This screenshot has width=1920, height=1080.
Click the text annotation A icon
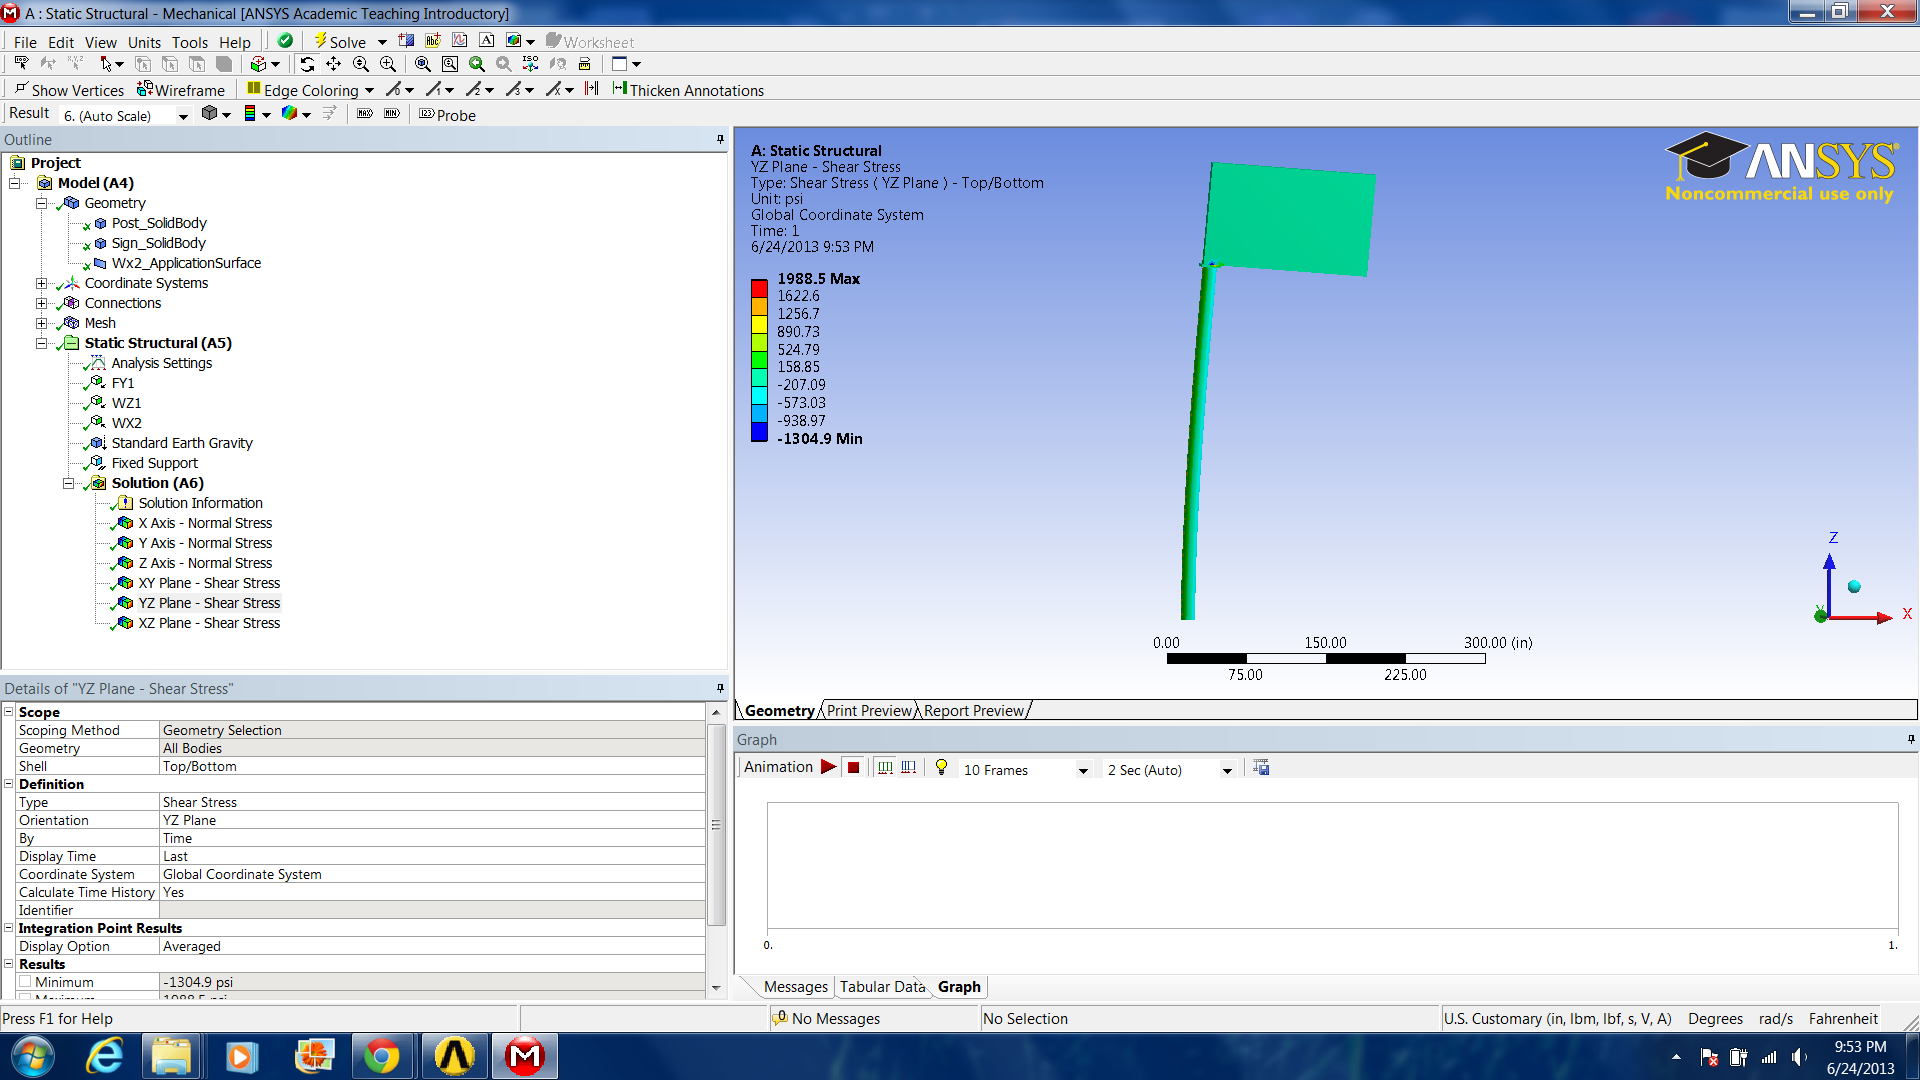click(487, 41)
